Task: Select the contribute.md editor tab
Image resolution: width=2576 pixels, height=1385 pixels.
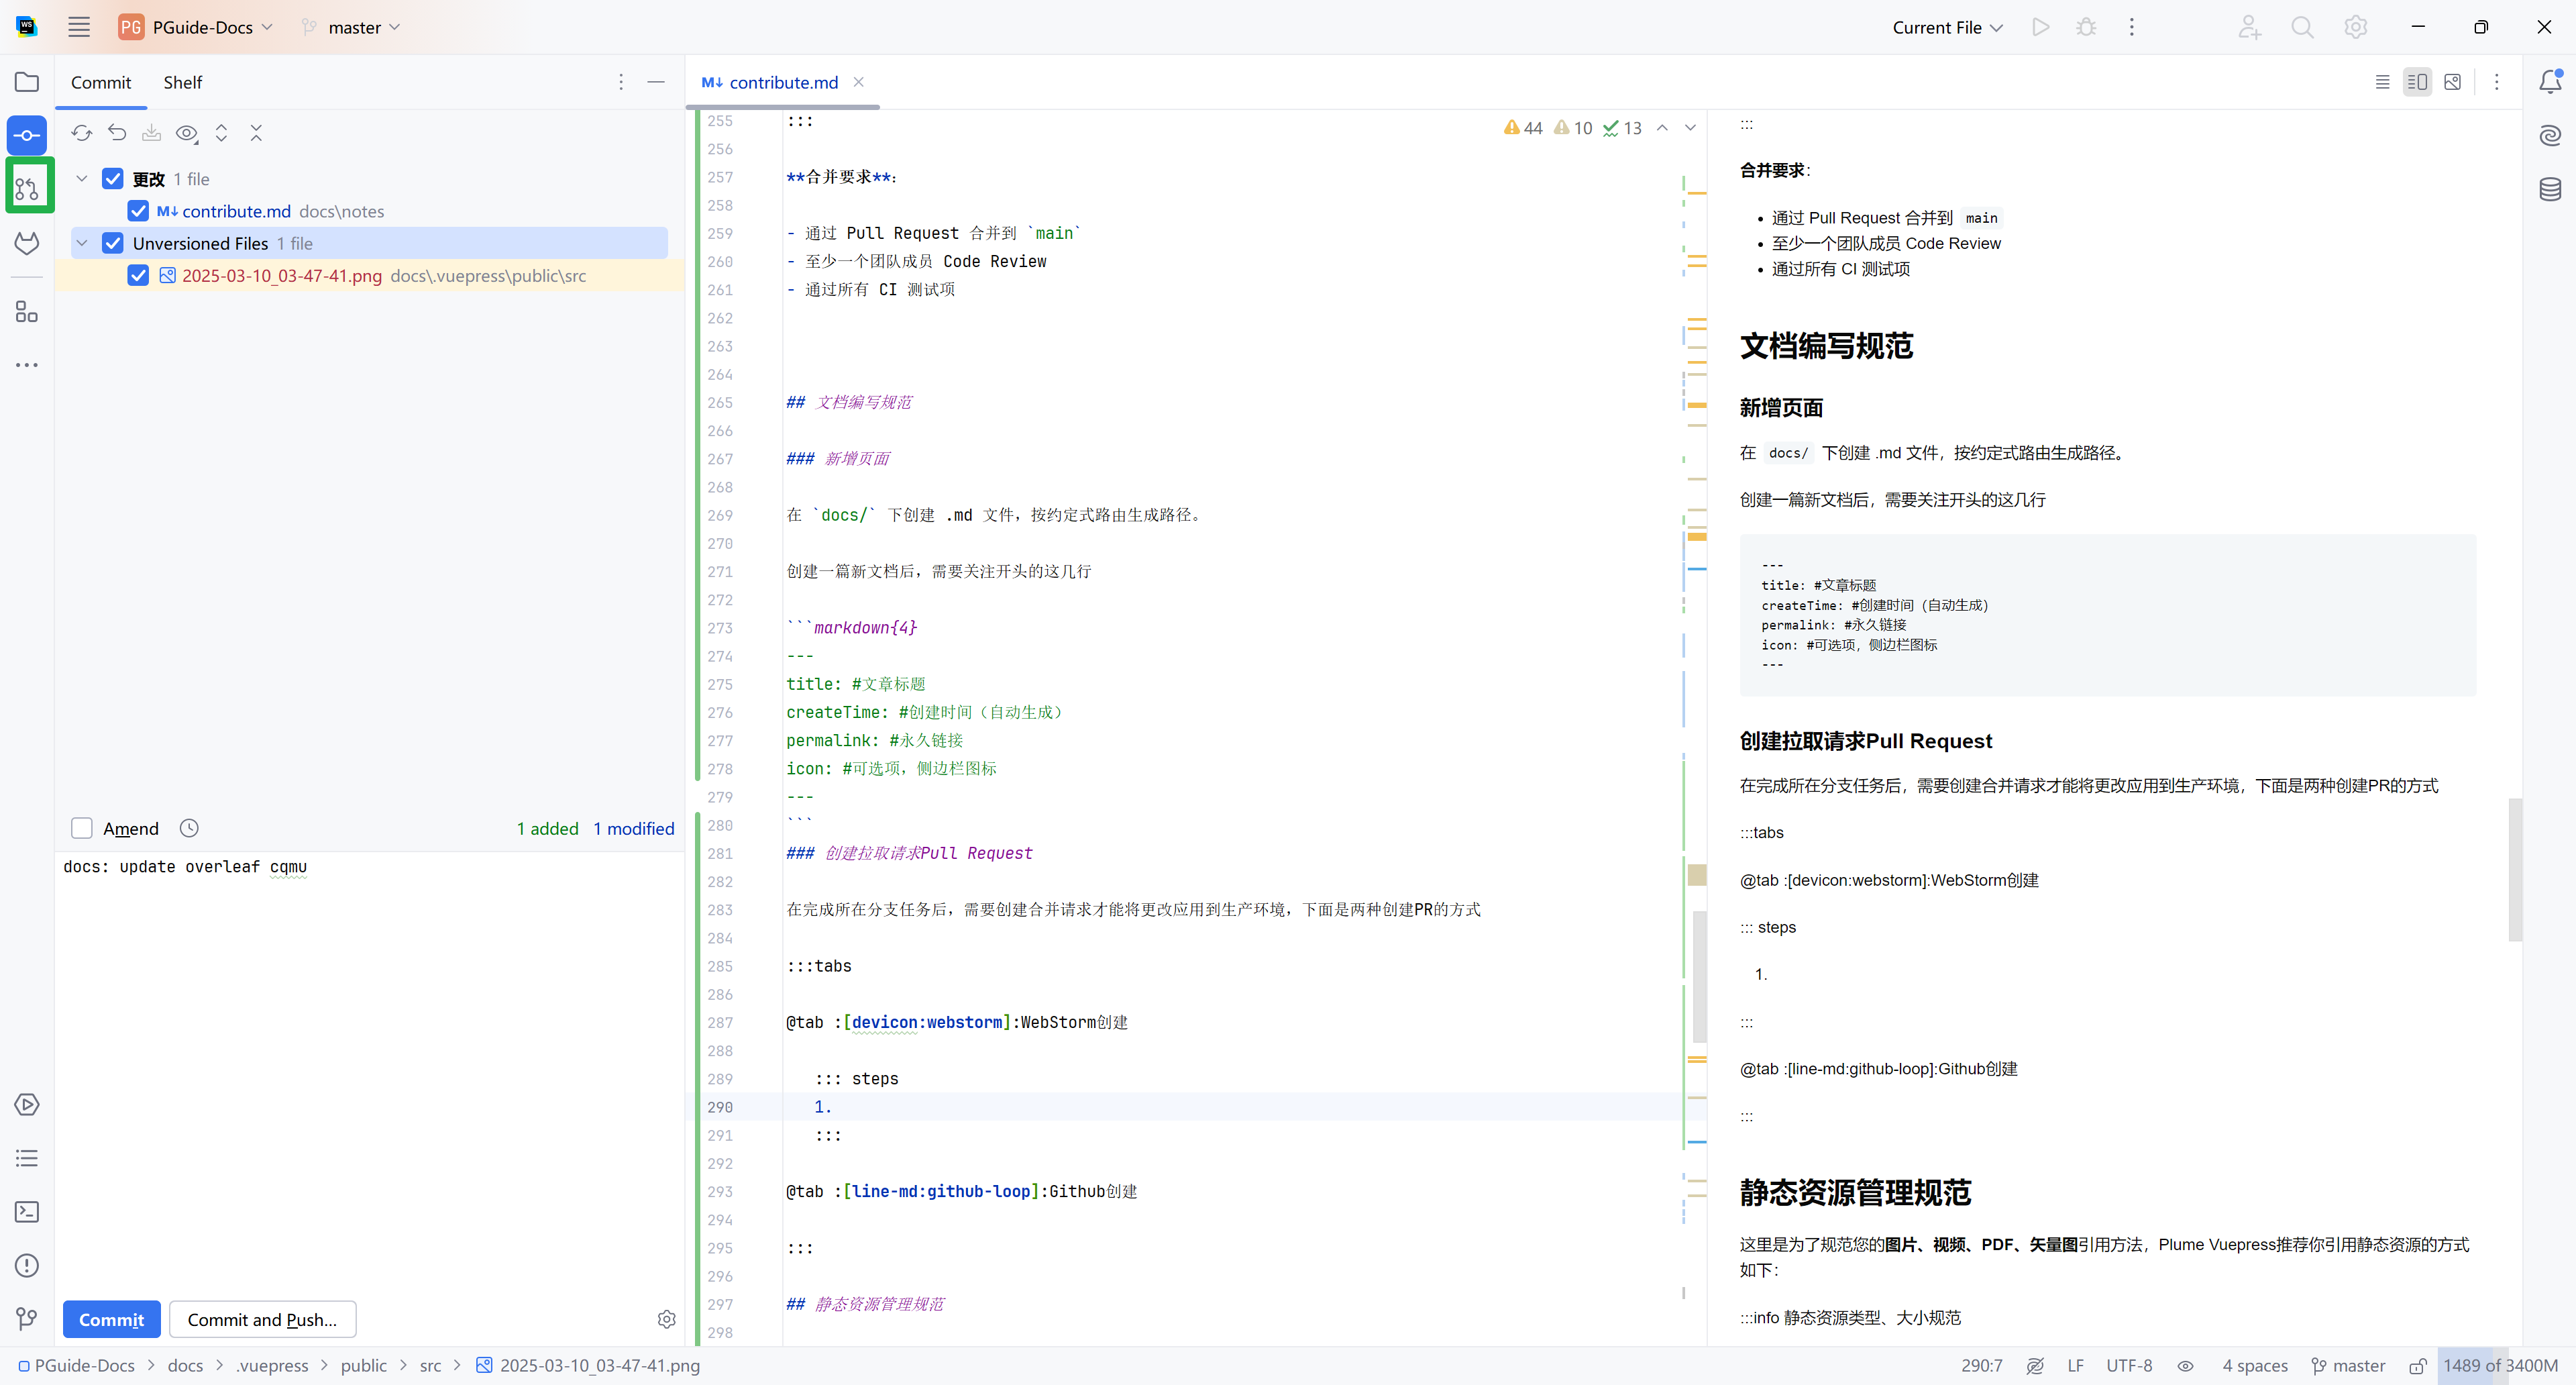Action: pos(782,82)
